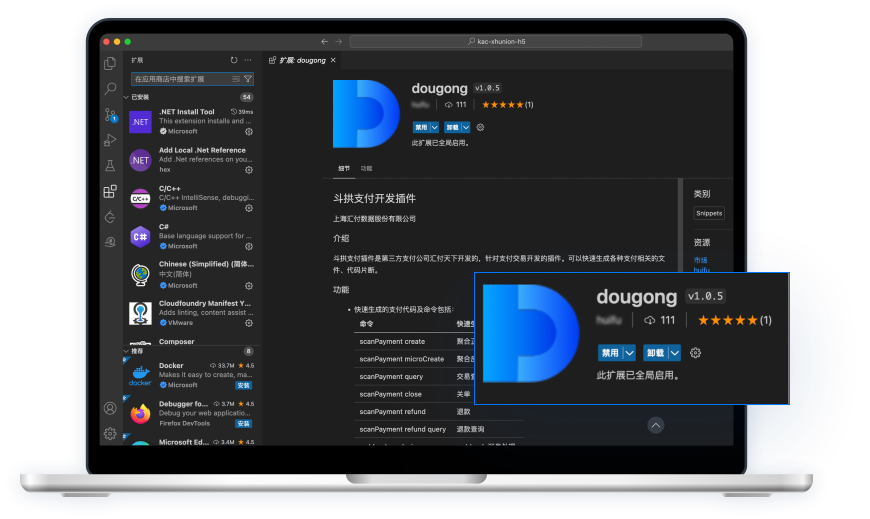Viewport: 870px width, 519px height.
Task: Click the 54 installed count badge
Action: pos(246,97)
